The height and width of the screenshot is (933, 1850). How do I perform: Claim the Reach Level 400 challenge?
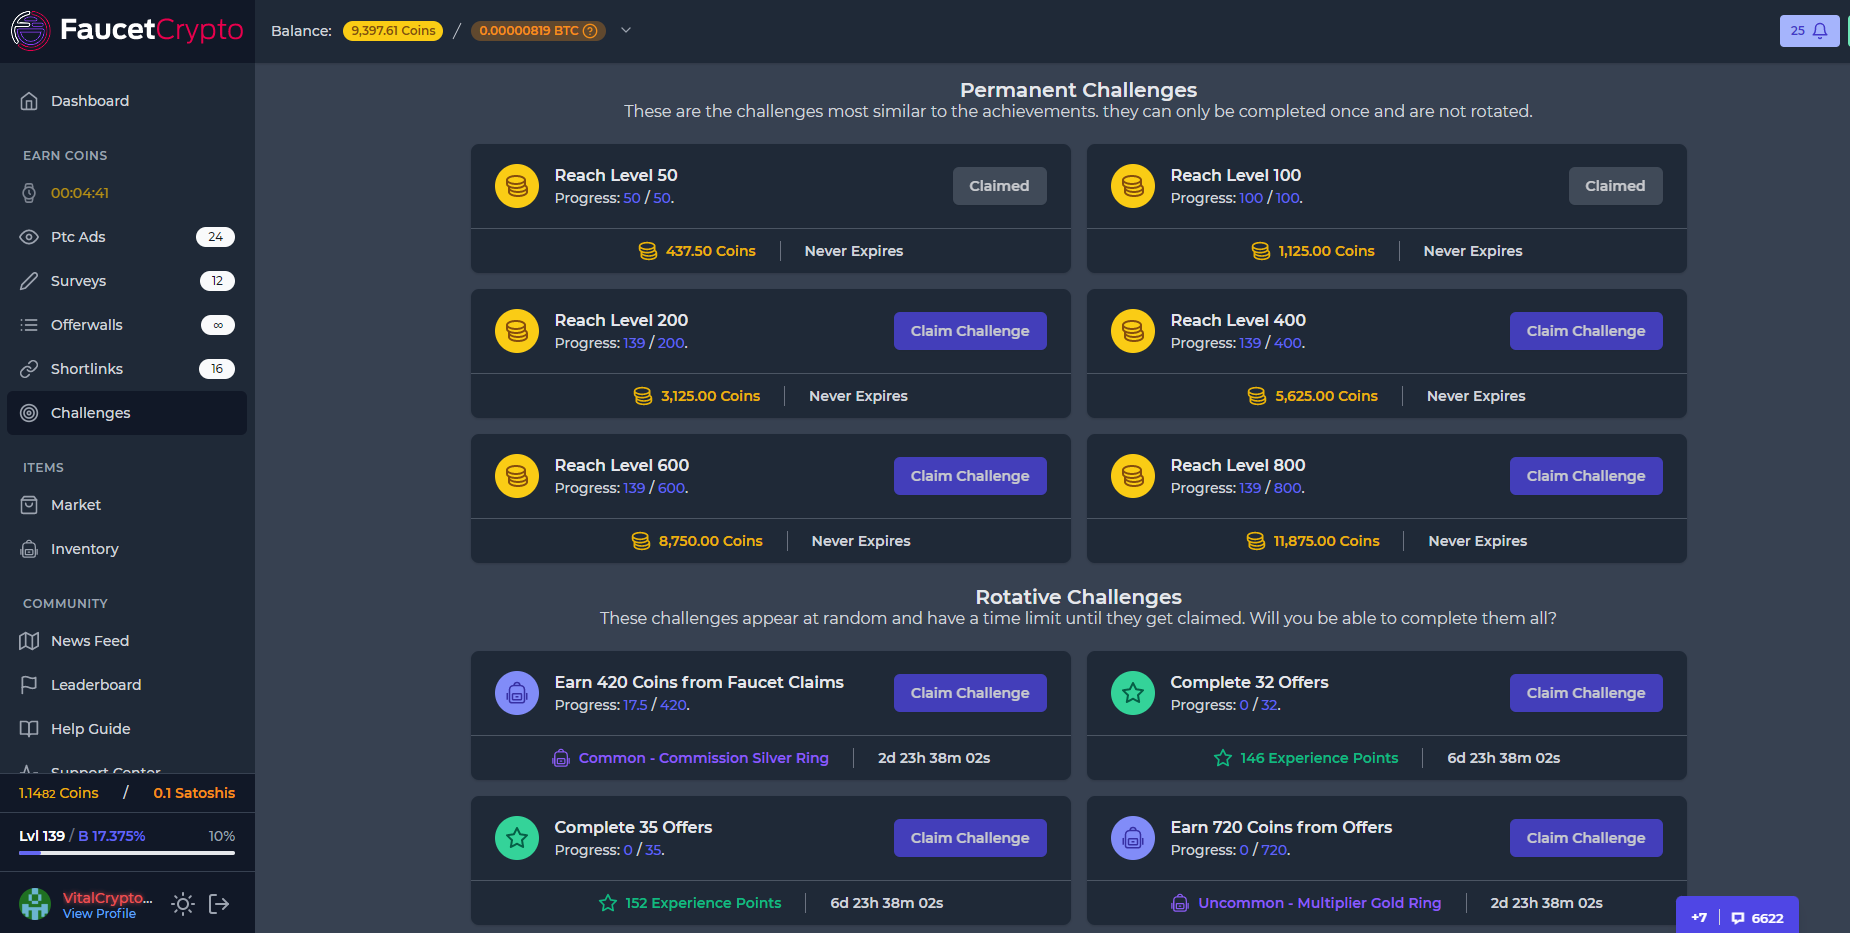[1586, 331]
